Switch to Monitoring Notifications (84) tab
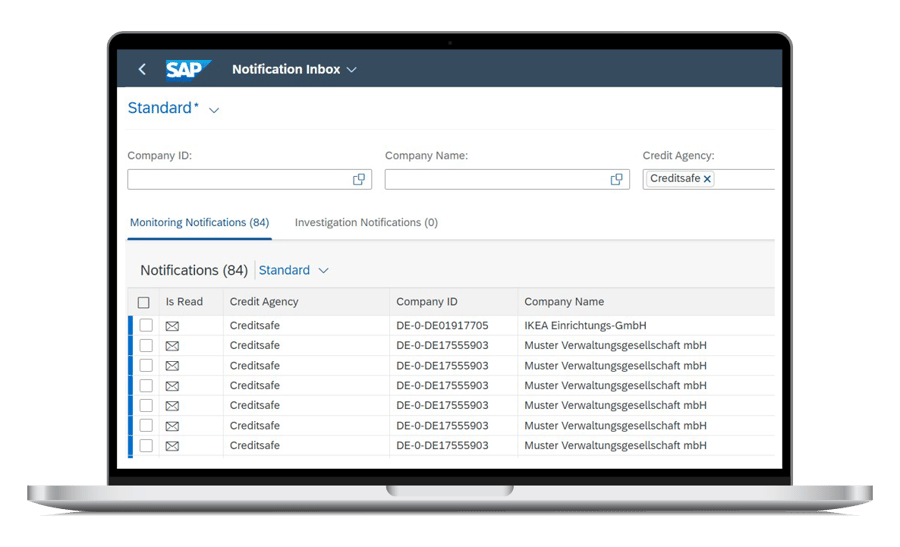Image resolution: width=900 pixels, height=547 pixels. pyautogui.click(x=199, y=223)
